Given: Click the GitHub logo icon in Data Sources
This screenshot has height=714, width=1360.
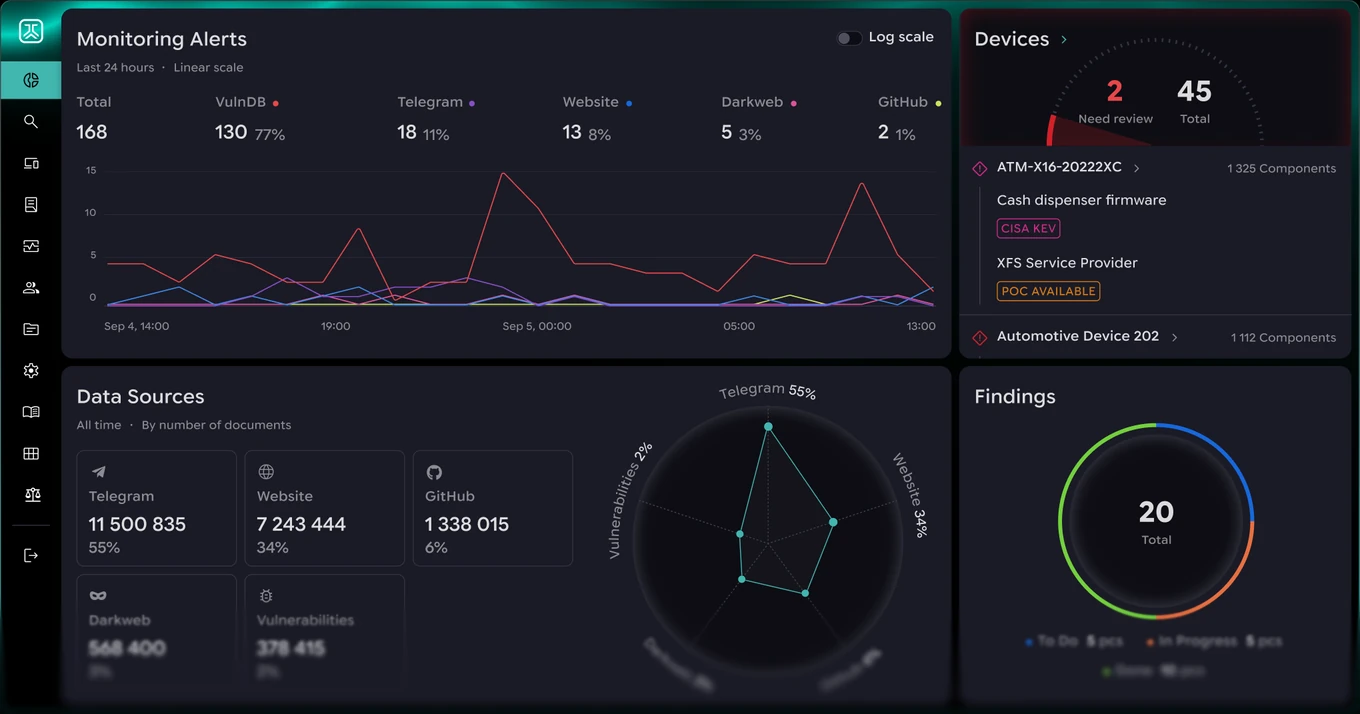Looking at the screenshot, I should [434, 472].
